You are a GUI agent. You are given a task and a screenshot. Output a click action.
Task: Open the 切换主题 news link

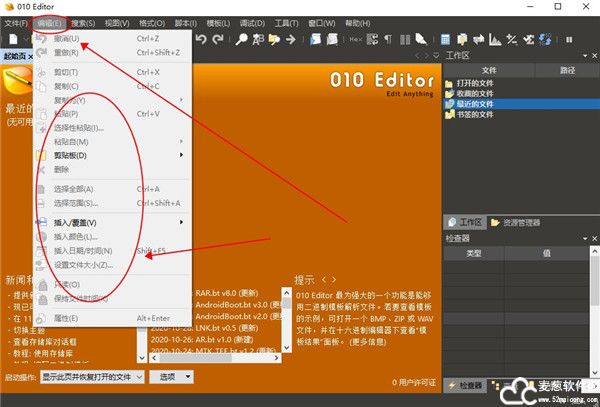(x=29, y=330)
